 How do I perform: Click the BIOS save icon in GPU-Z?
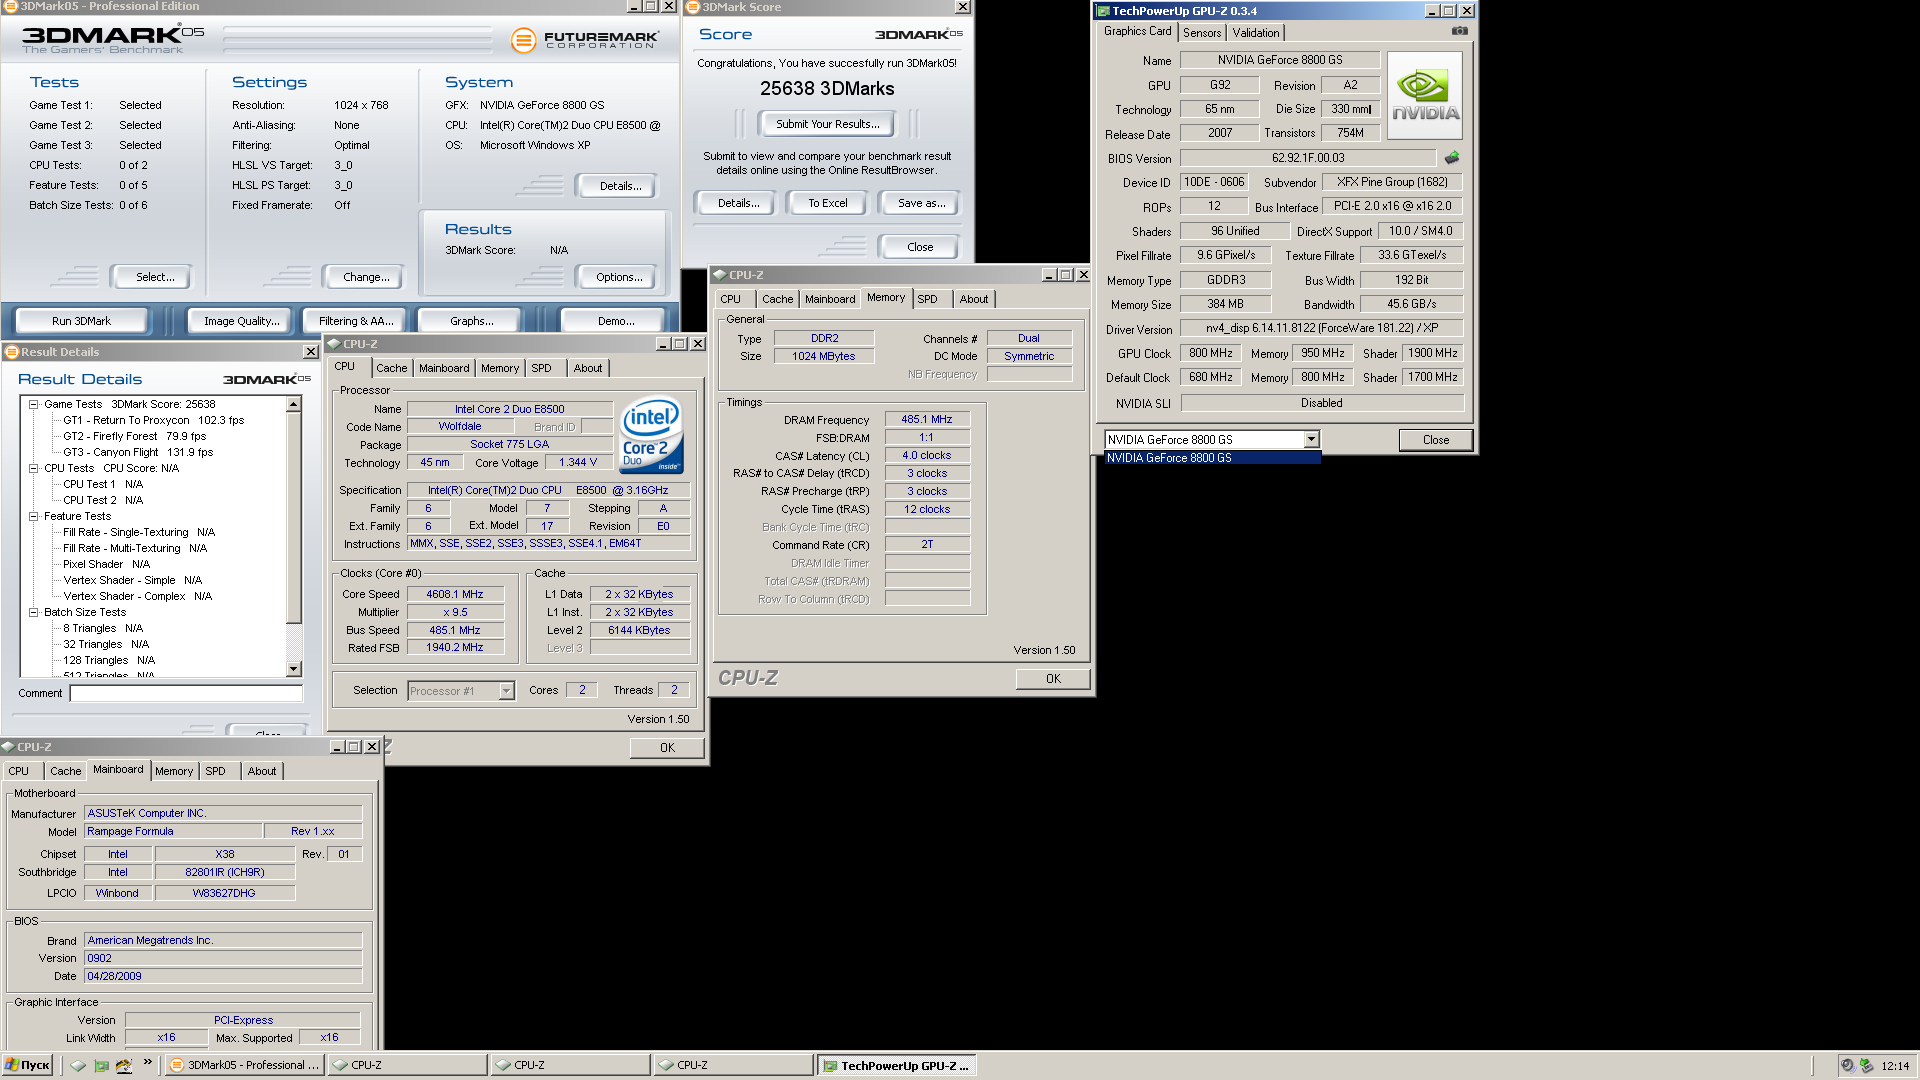click(1452, 158)
